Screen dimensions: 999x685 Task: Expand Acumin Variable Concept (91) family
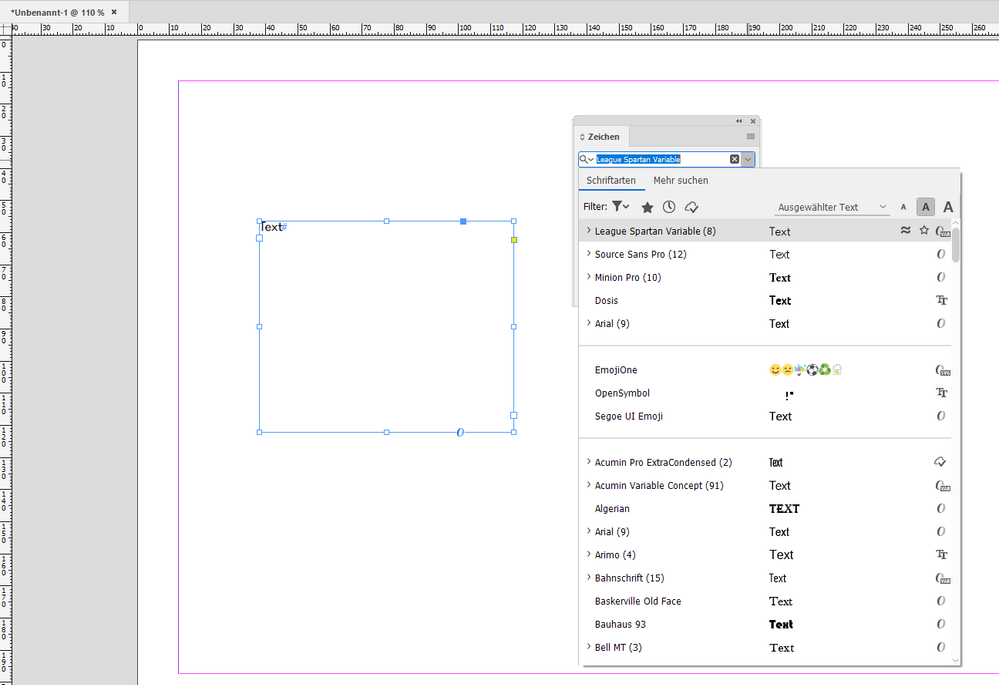(589, 485)
